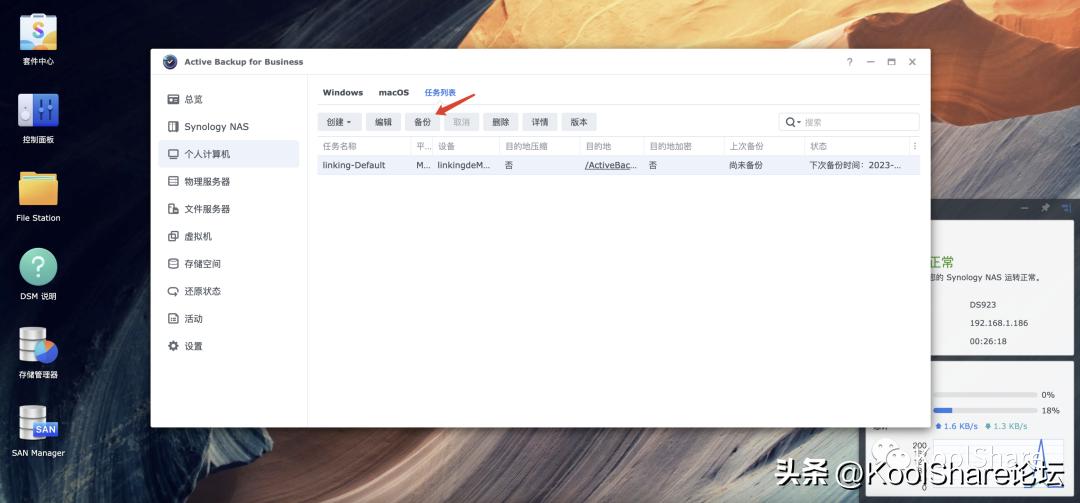
Task: Click the 活动 activity sidebar icon
Action: (173, 318)
